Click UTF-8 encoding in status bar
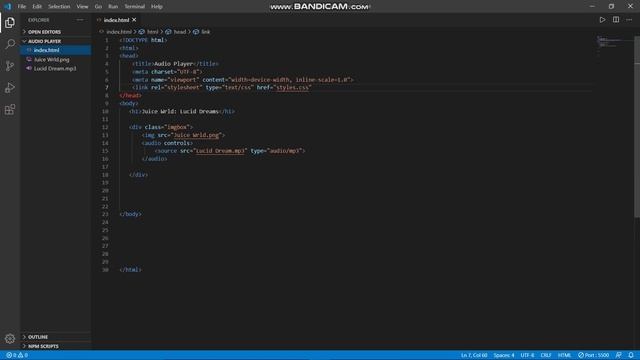 coord(527,355)
